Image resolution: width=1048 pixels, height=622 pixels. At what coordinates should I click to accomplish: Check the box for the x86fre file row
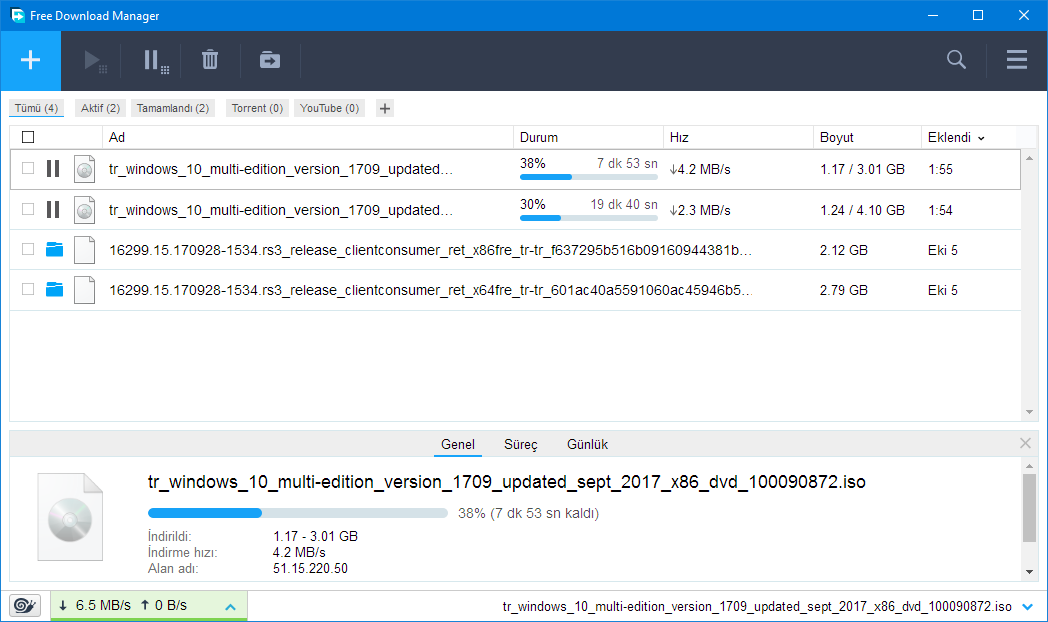coord(27,249)
